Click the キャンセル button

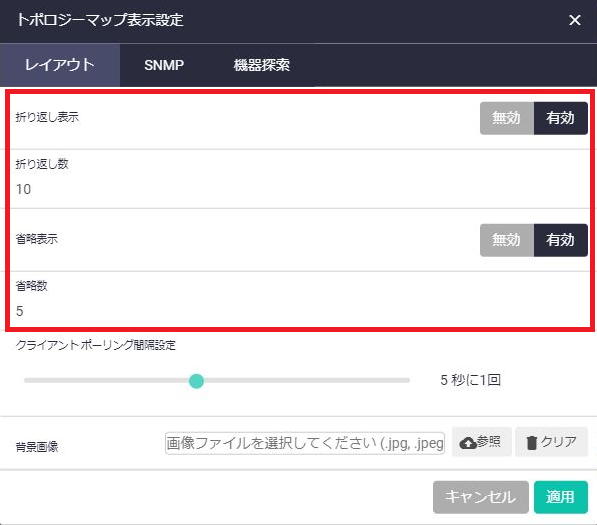coord(480,497)
